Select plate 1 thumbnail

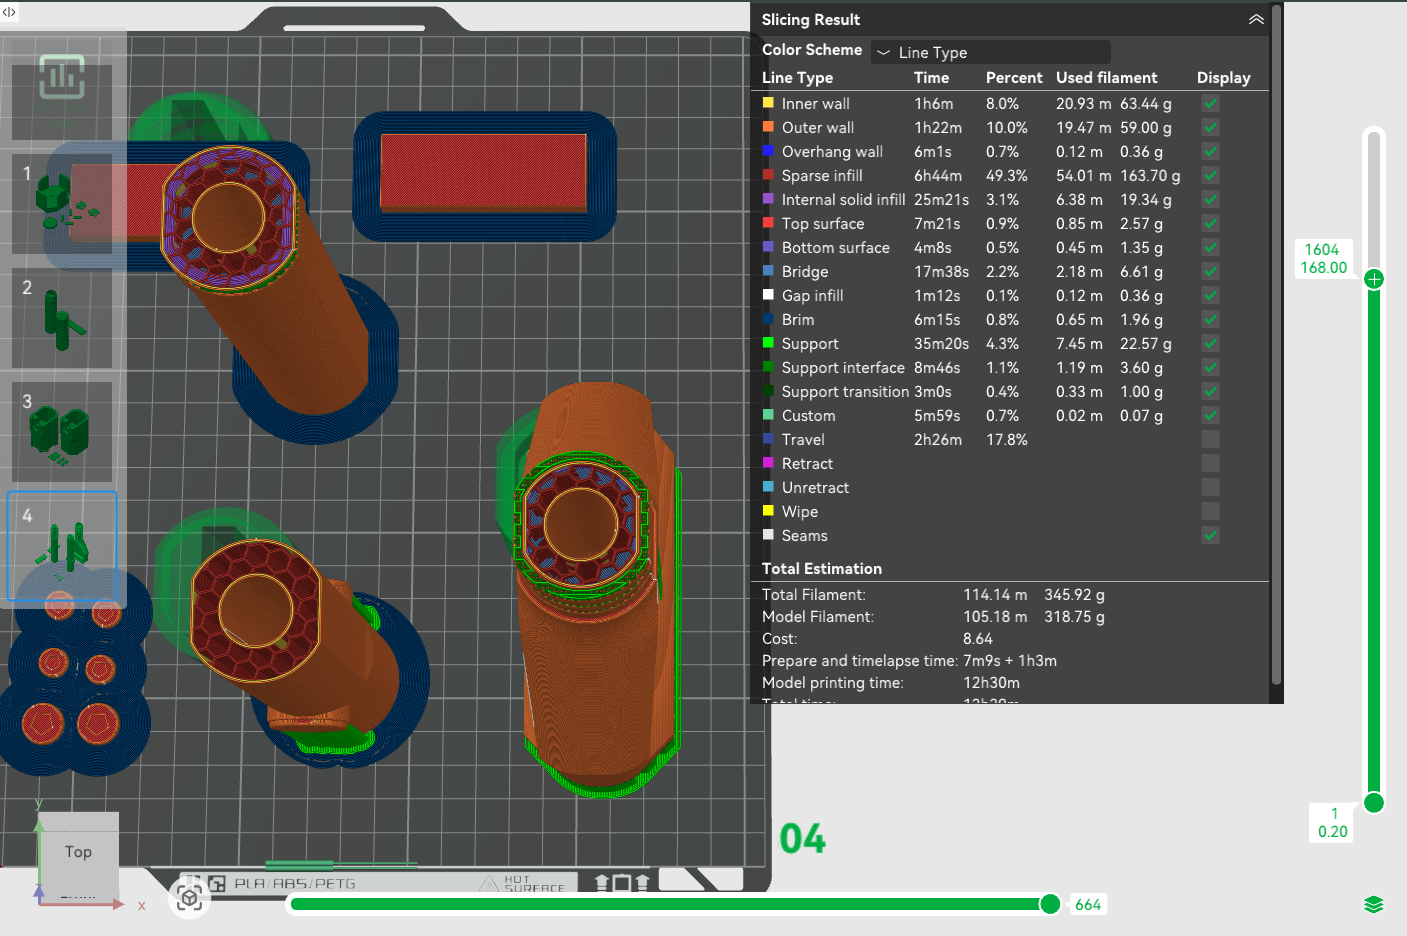62,204
